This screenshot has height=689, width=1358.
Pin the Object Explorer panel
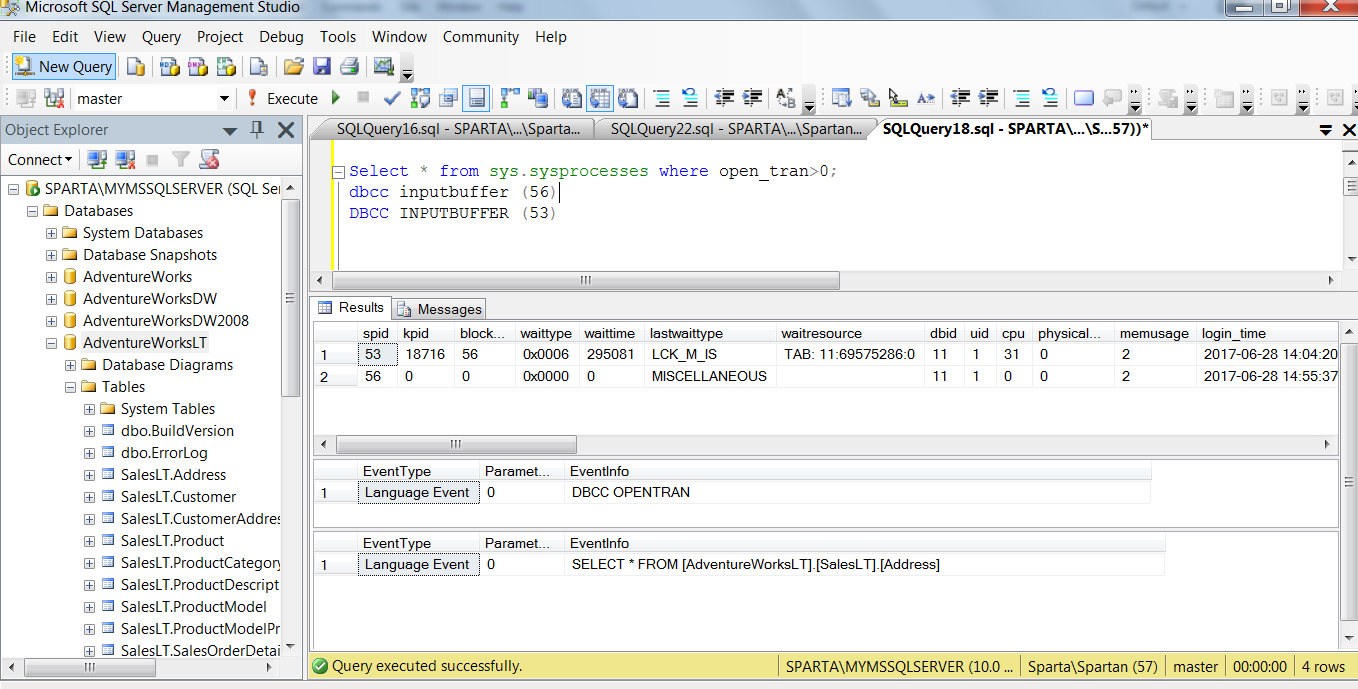(x=257, y=130)
